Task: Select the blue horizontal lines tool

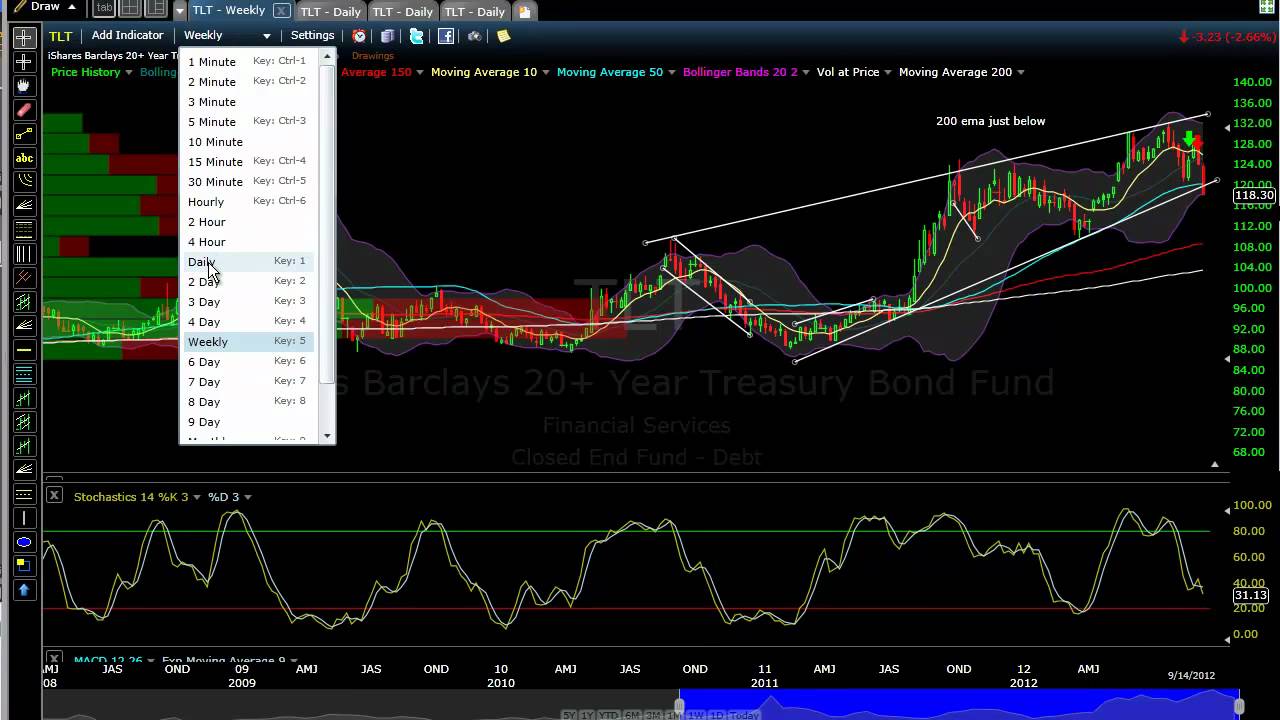Action: pyautogui.click(x=24, y=374)
